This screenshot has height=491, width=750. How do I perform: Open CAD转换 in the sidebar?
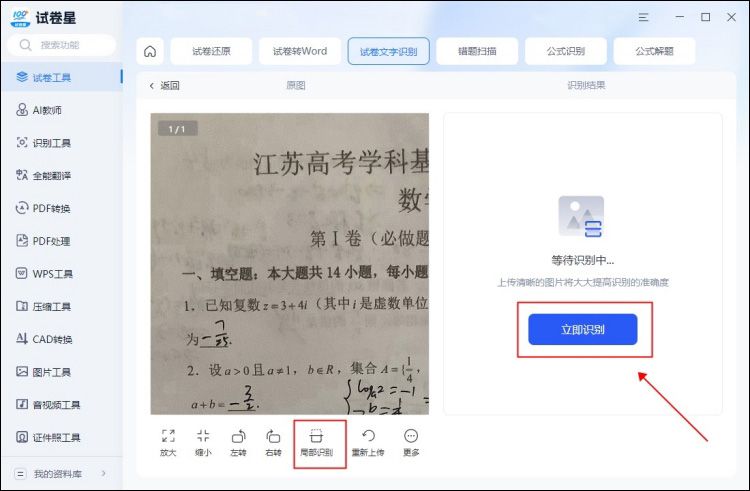(62, 339)
